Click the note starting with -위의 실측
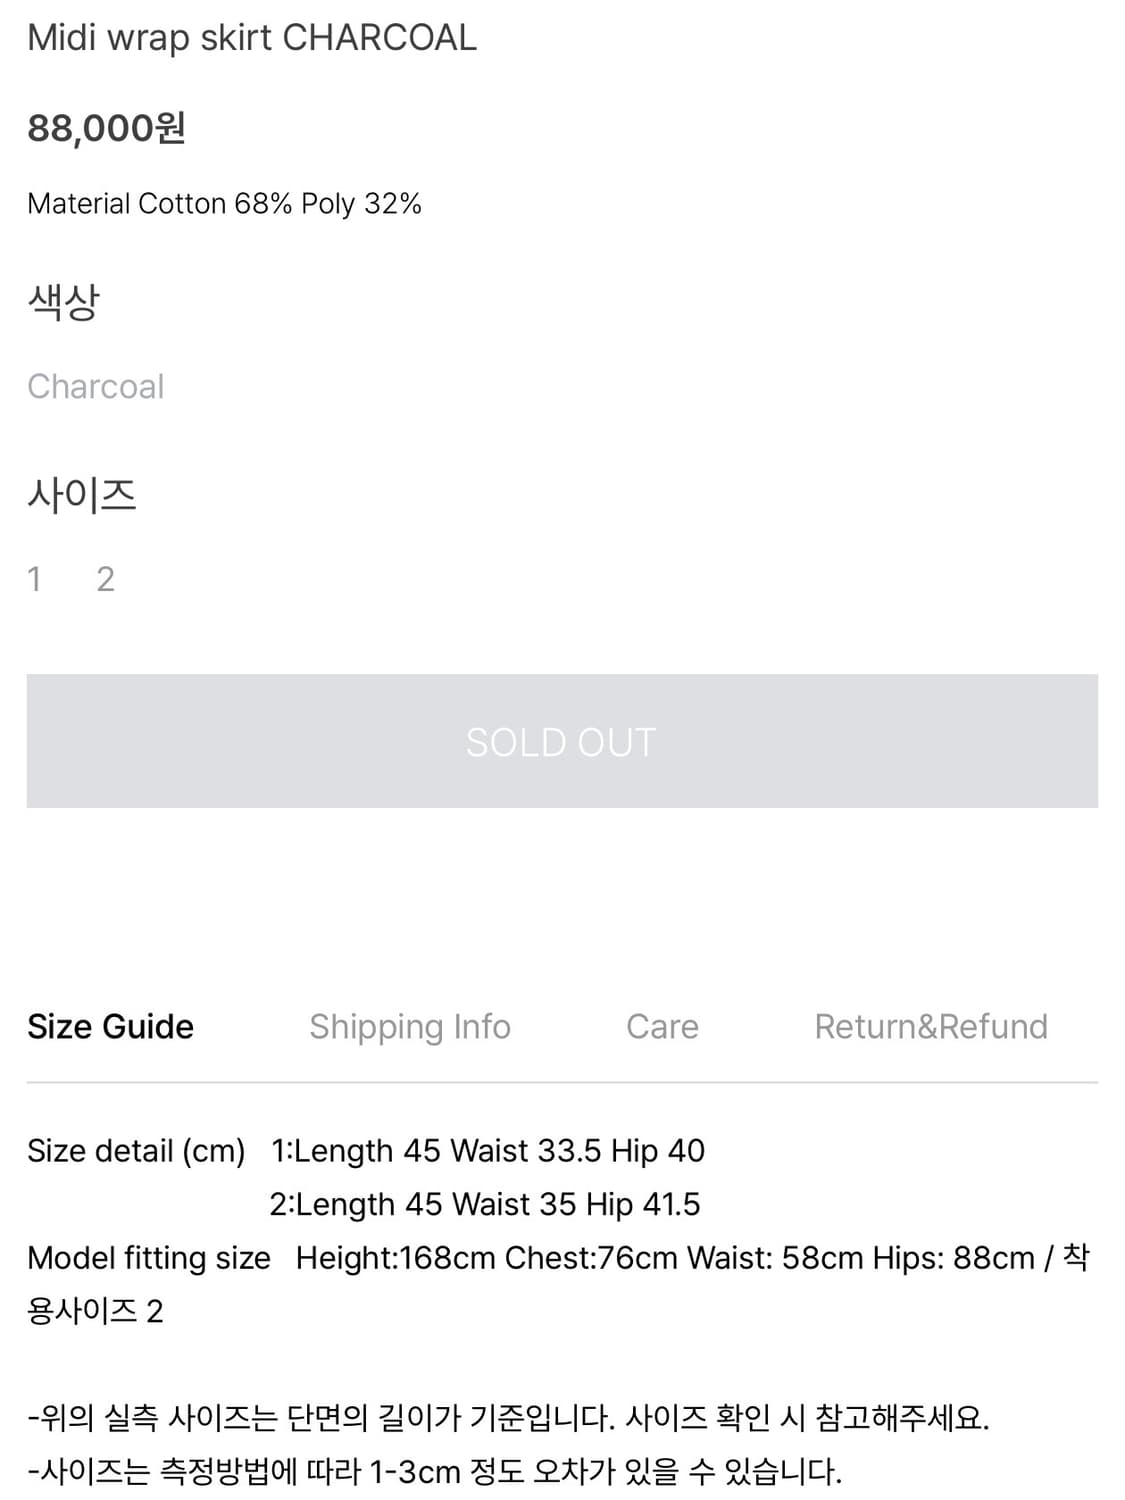Screen dimensions: 1125x1500 click(508, 1418)
